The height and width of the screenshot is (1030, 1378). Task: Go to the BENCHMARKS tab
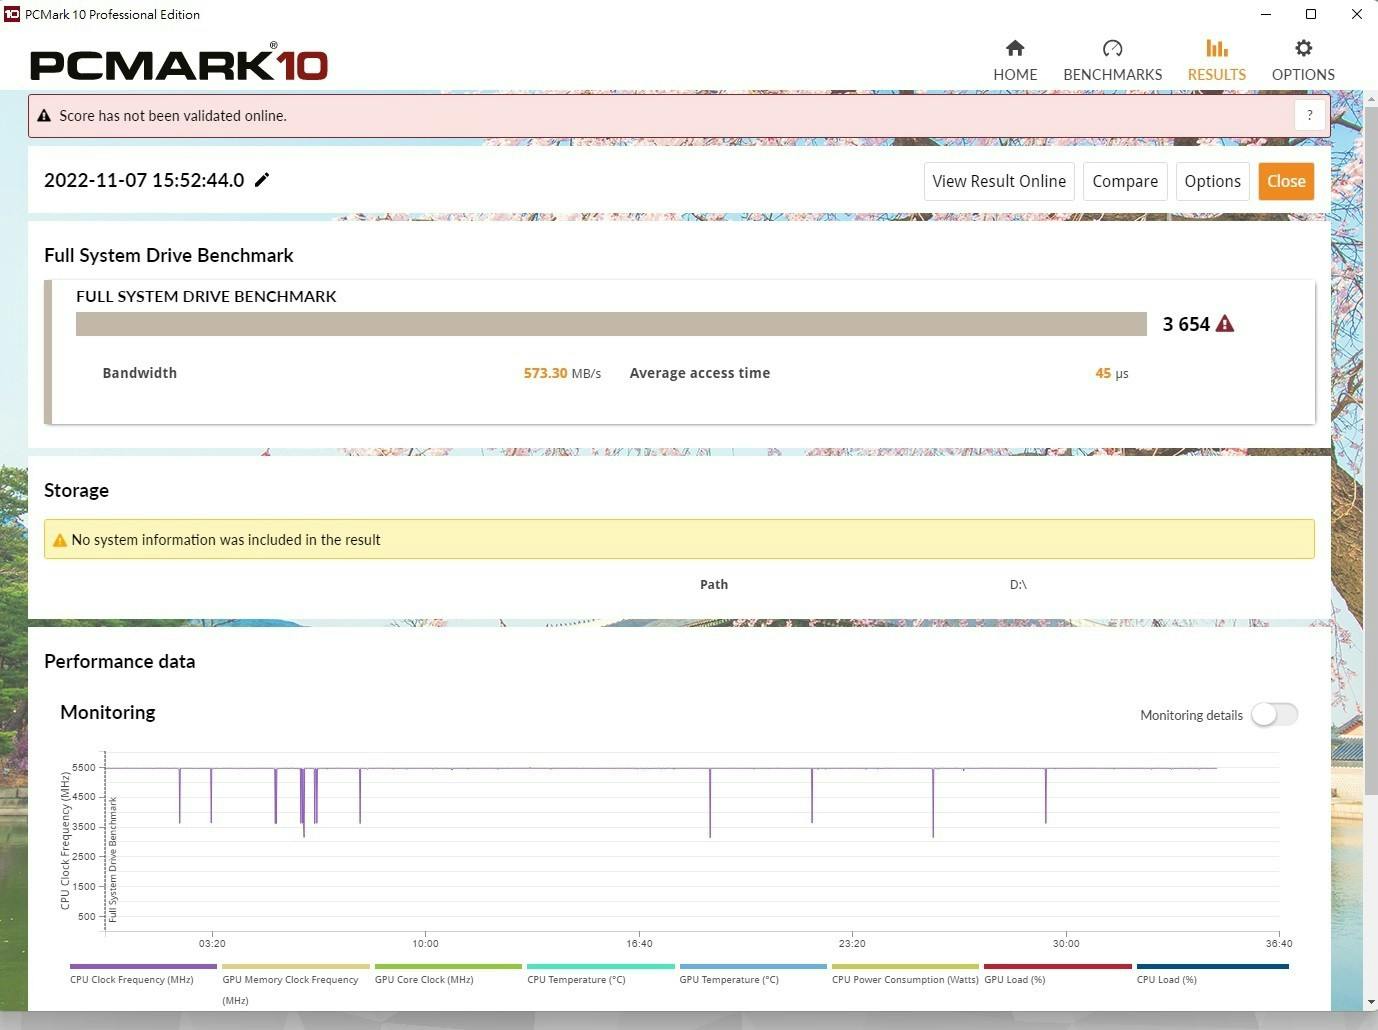click(x=1112, y=61)
